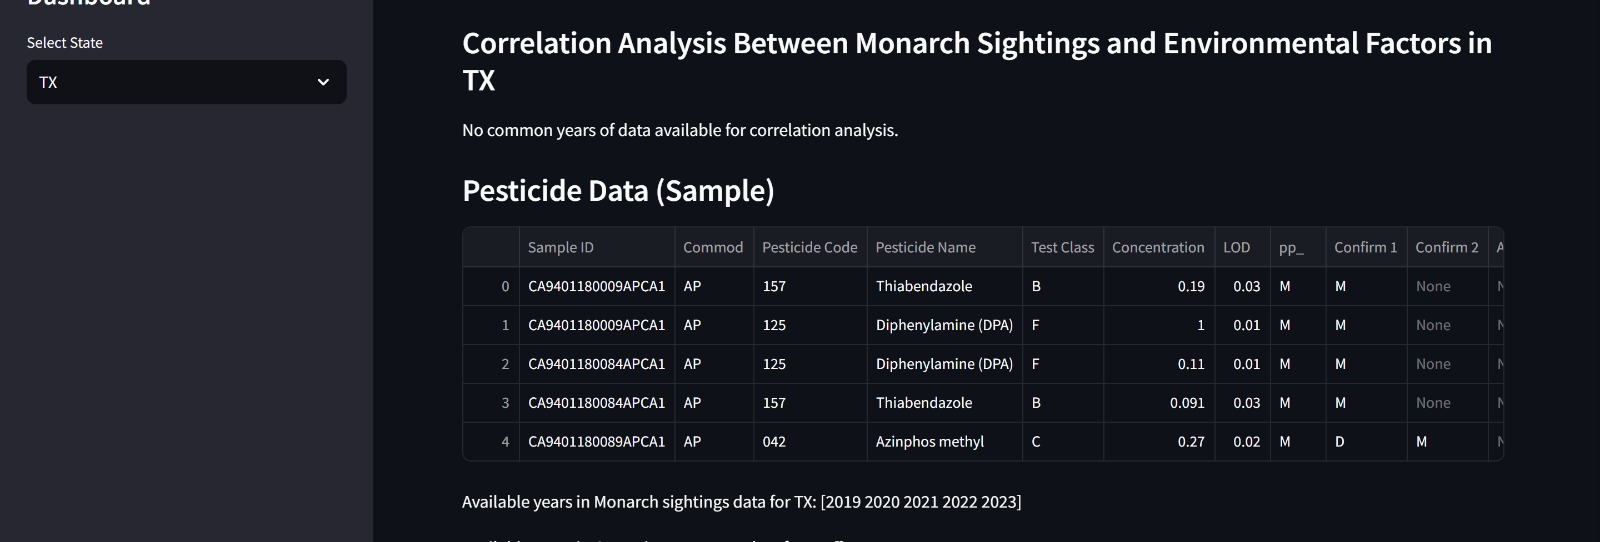Select the pp_ column header
The image size is (1600, 542).
tap(1291, 247)
